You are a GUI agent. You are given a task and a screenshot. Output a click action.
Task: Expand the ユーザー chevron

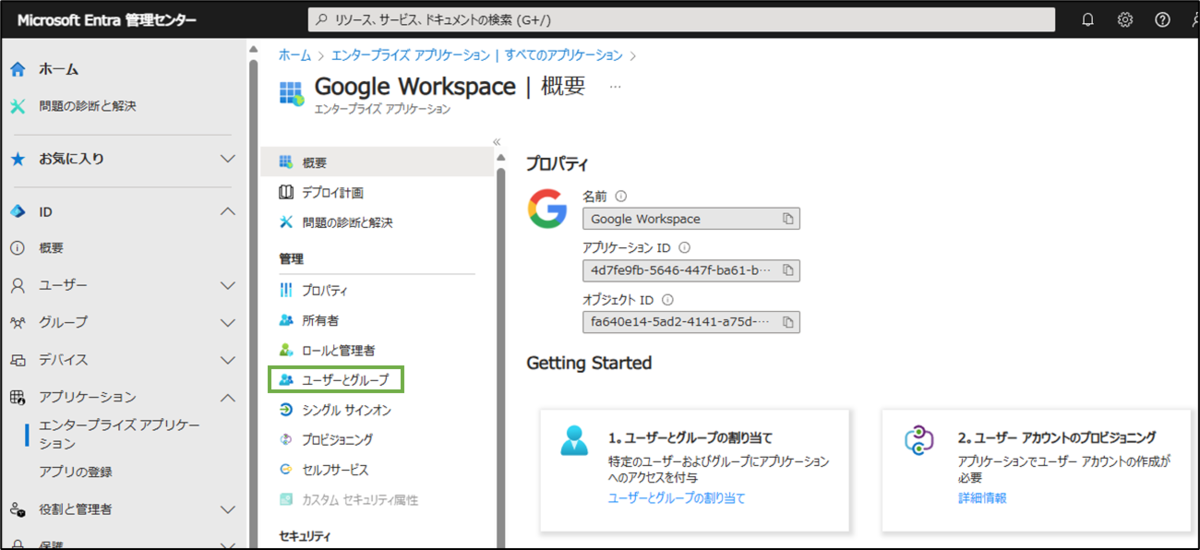click(x=227, y=286)
